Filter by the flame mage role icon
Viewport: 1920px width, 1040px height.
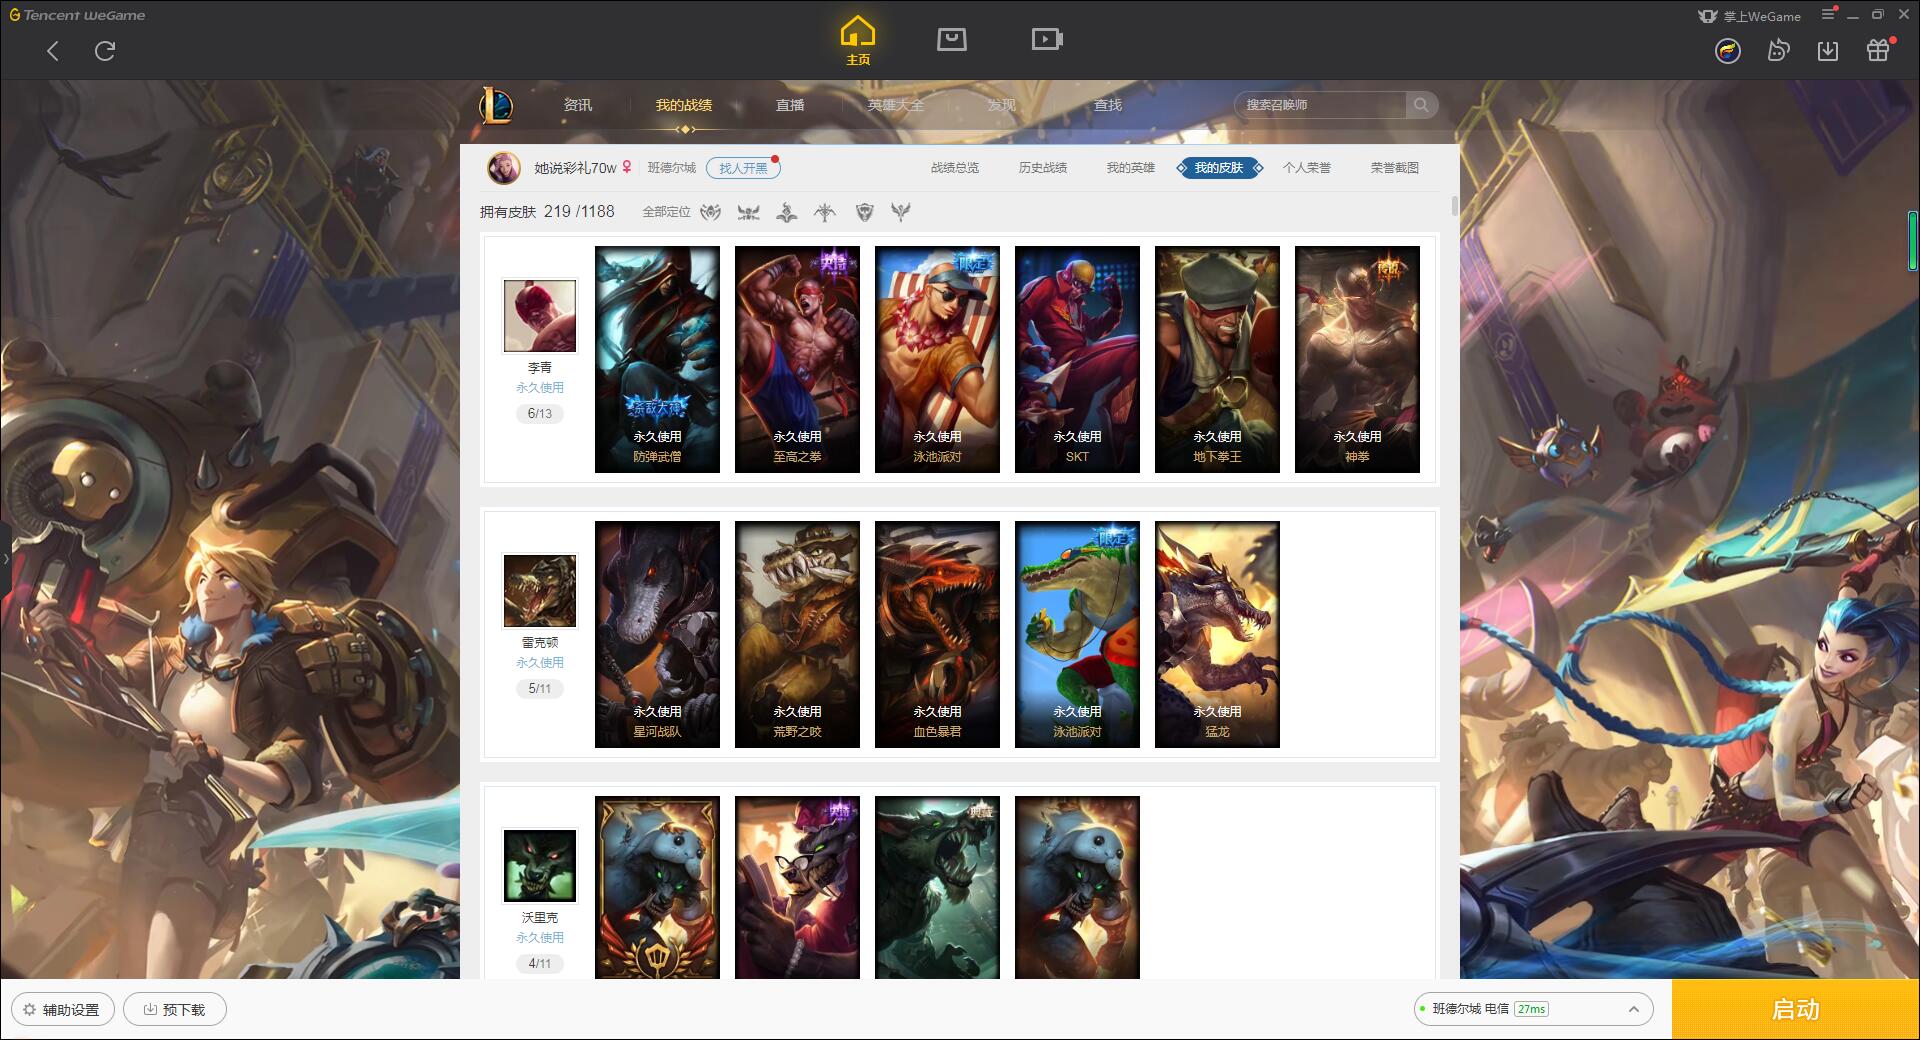[787, 212]
